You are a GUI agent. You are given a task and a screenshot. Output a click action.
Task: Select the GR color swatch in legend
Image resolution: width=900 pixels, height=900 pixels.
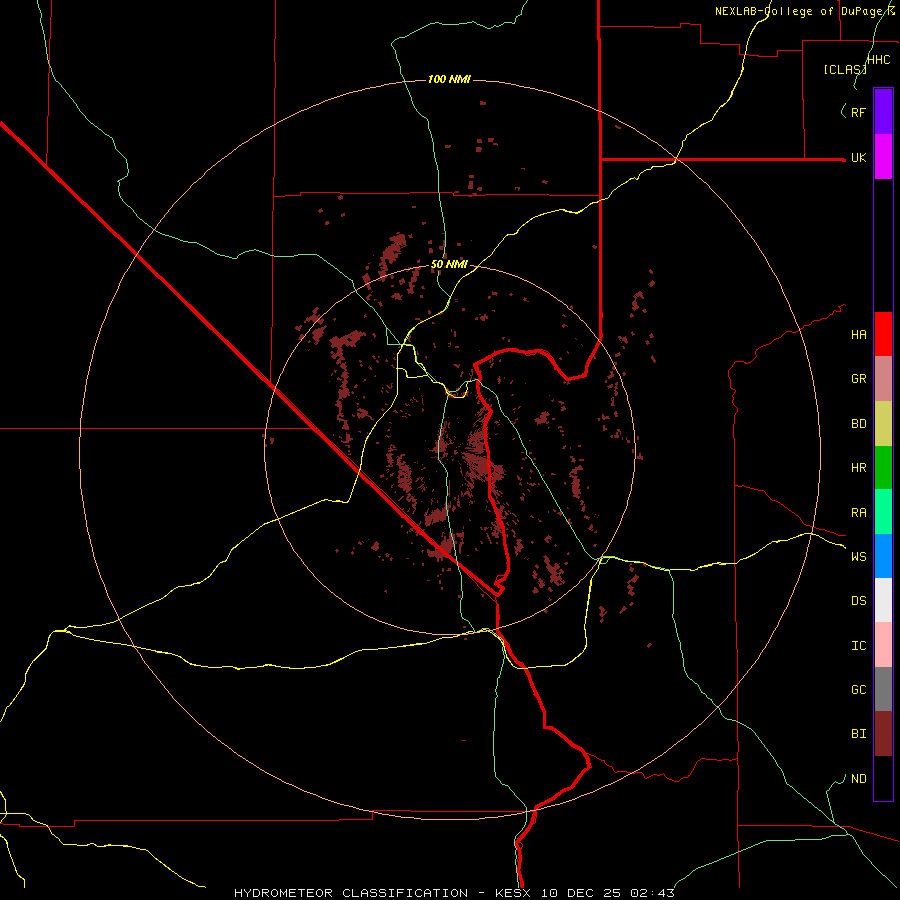(x=883, y=378)
